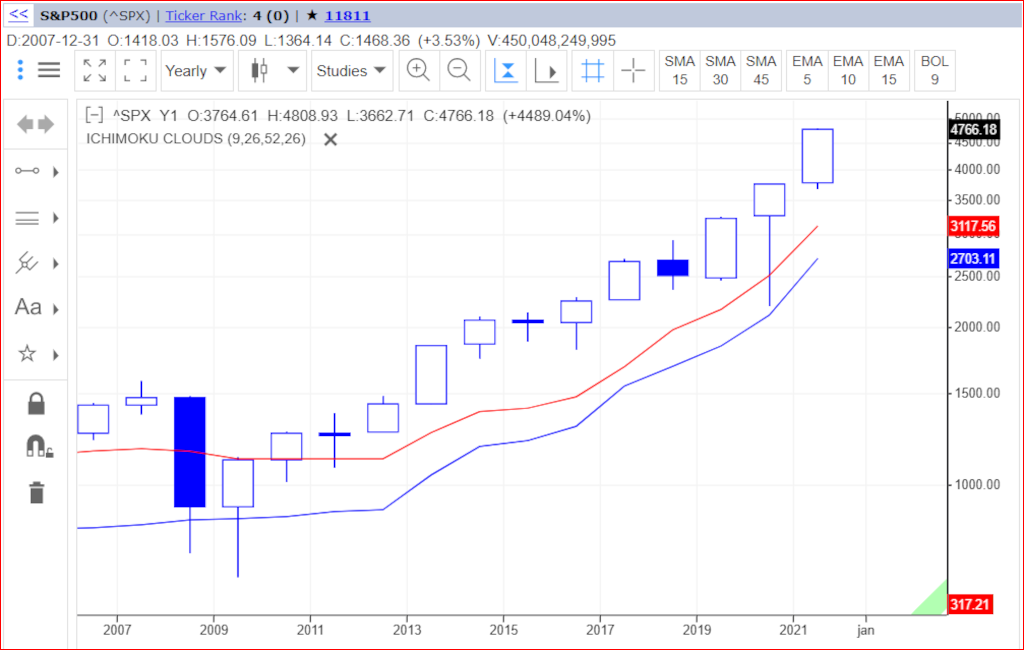Click the zoom out magnifier icon

459,71
